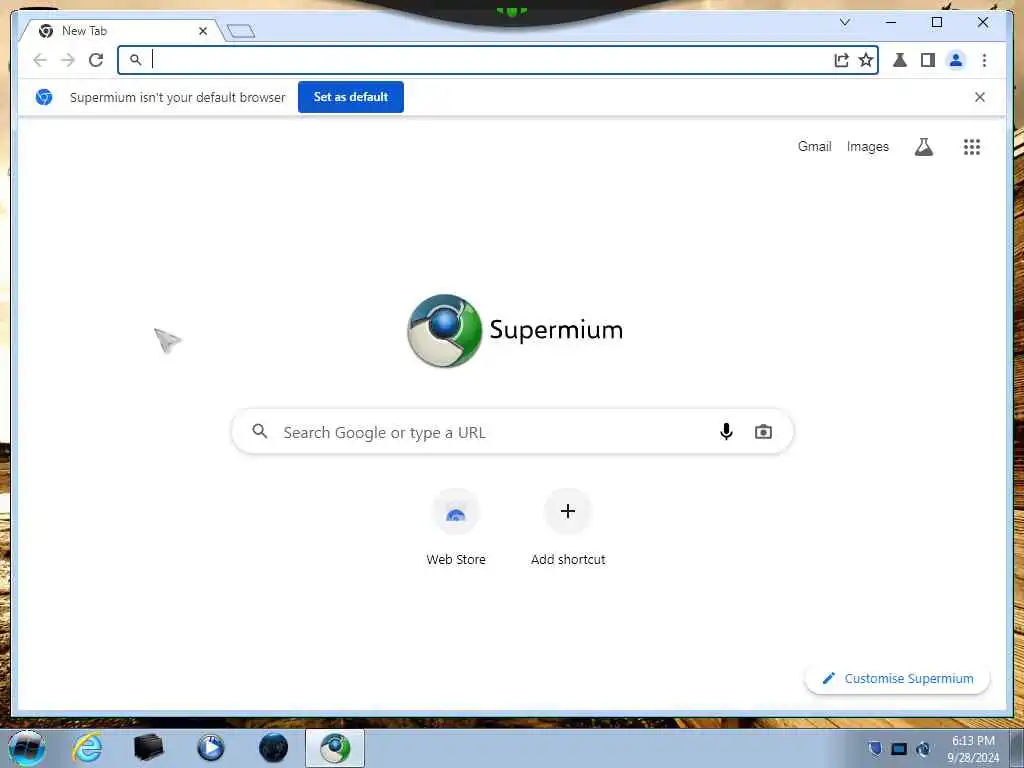Open the clock showing 6:13 PM
The height and width of the screenshot is (768, 1024).
point(973,749)
